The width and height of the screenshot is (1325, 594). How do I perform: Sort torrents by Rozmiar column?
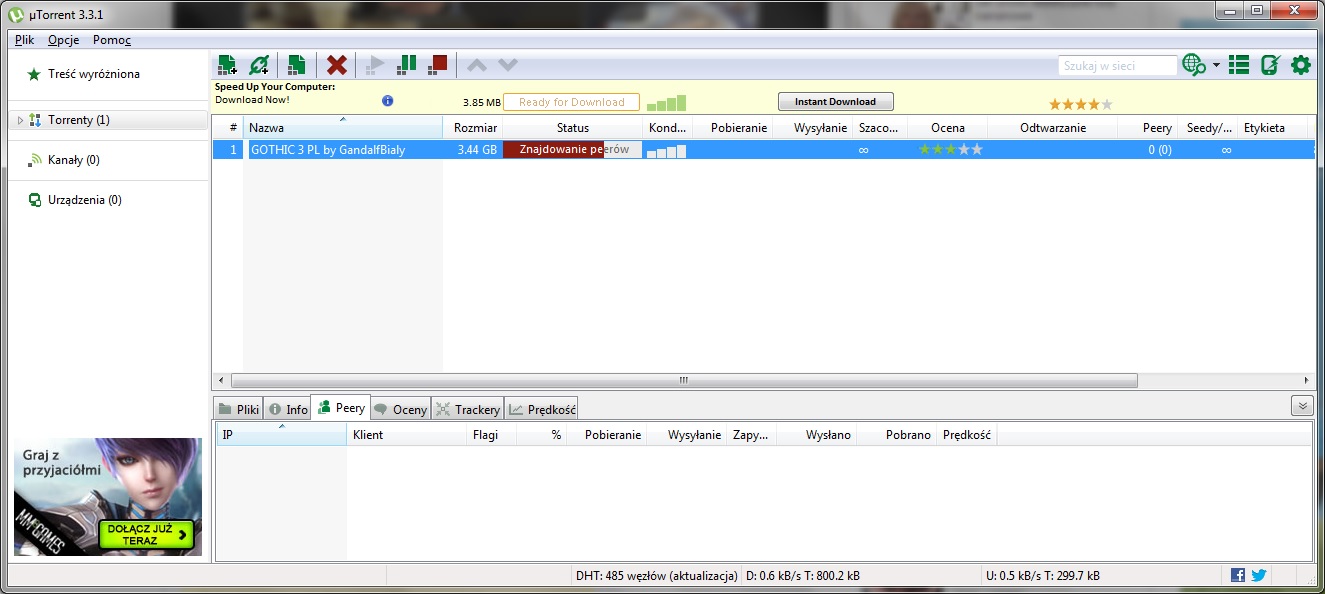pyautogui.click(x=473, y=128)
